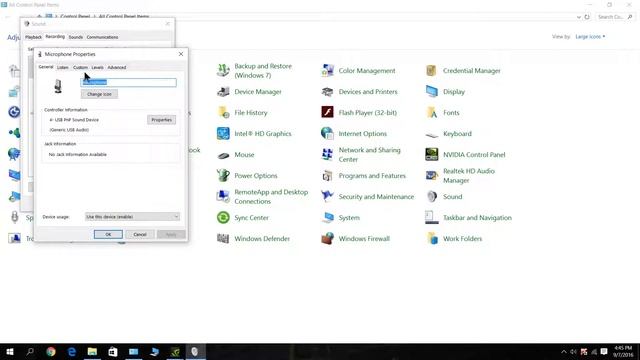Viewport: 640px width, 360px height.
Task: Open the Windows Defender icon
Action: [223, 238]
